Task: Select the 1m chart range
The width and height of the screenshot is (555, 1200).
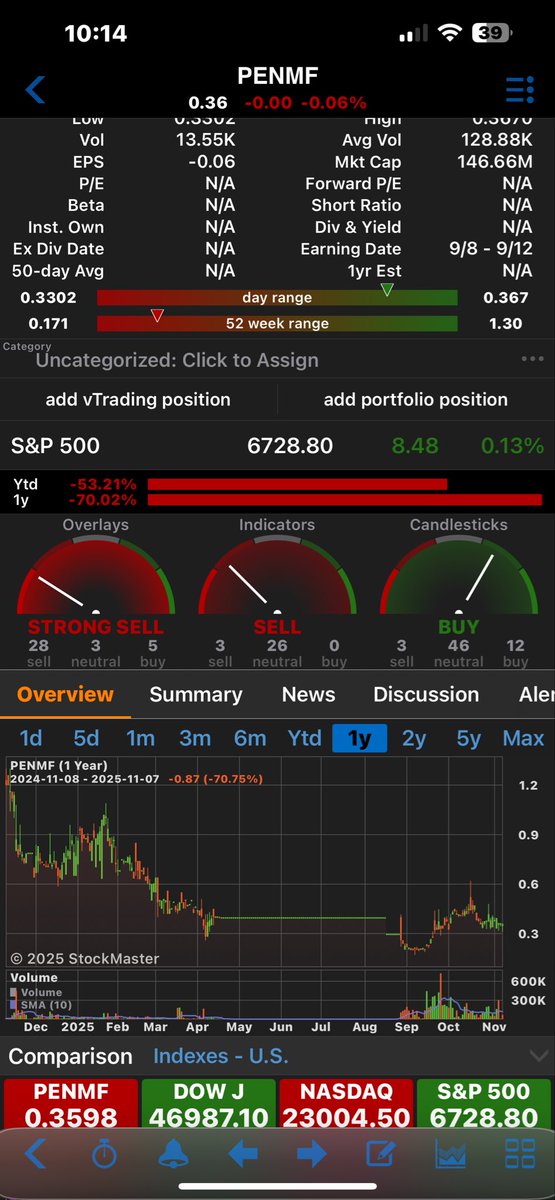Action: (140, 738)
